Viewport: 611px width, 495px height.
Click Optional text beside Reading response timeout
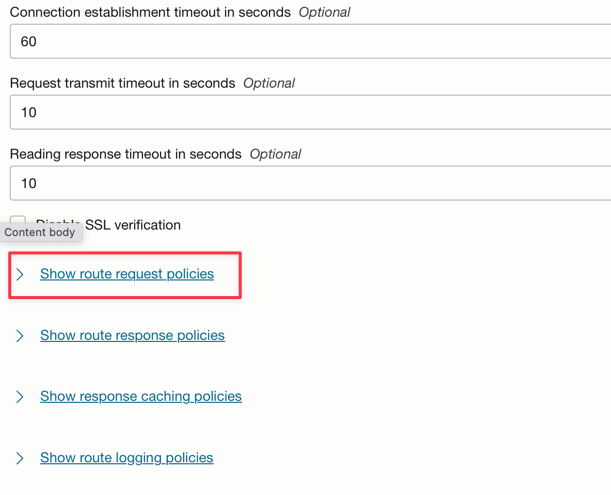(x=275, y=154)
